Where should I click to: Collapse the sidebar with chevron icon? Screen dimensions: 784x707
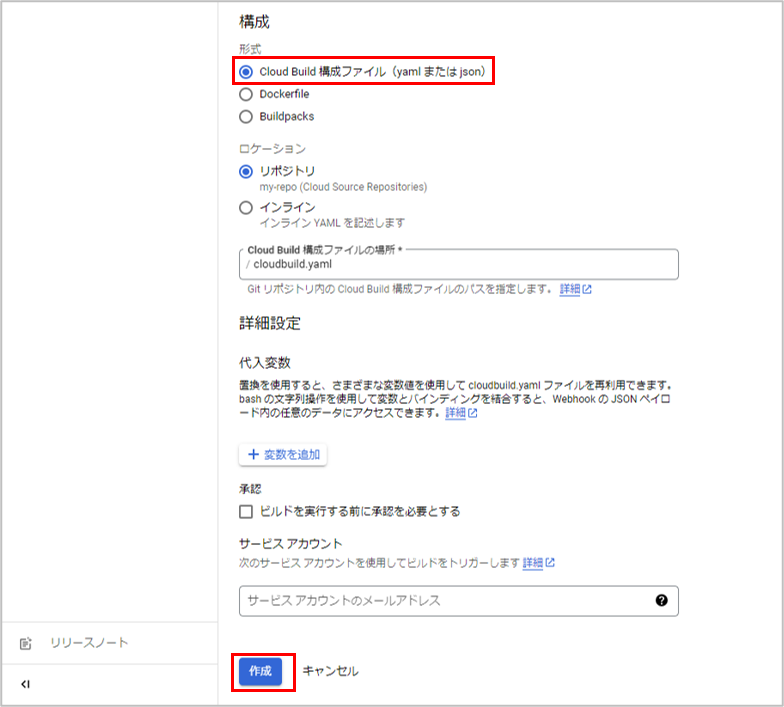(26, 684)
